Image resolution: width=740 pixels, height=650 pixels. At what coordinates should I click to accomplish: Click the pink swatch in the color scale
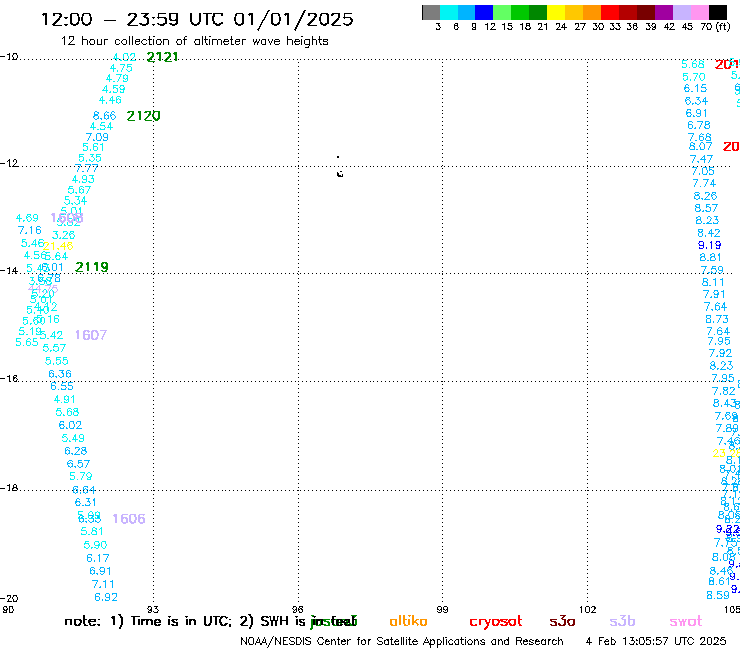click(700, 12)
